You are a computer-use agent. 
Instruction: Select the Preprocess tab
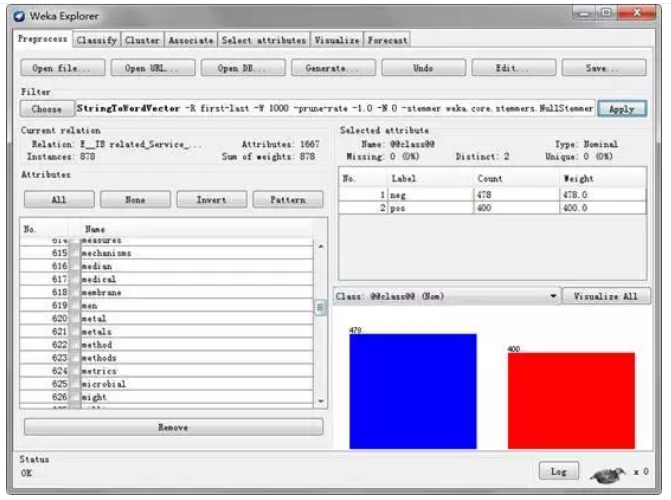(x=42, y=39)
